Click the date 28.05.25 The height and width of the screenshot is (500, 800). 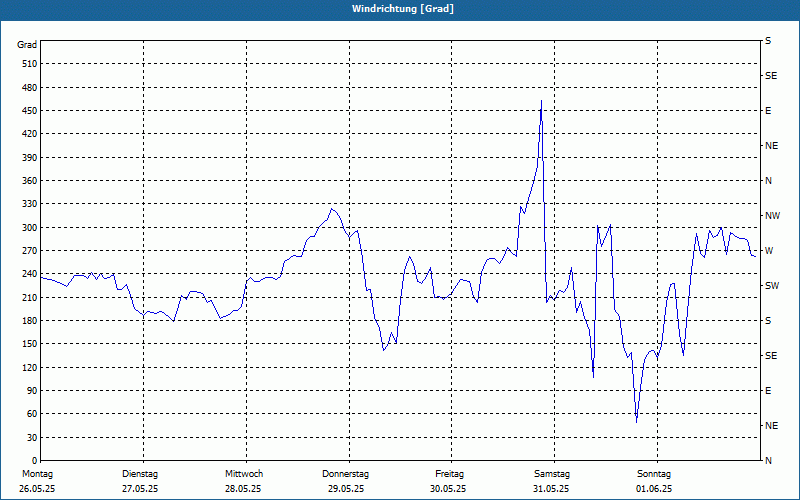point(243,489)
